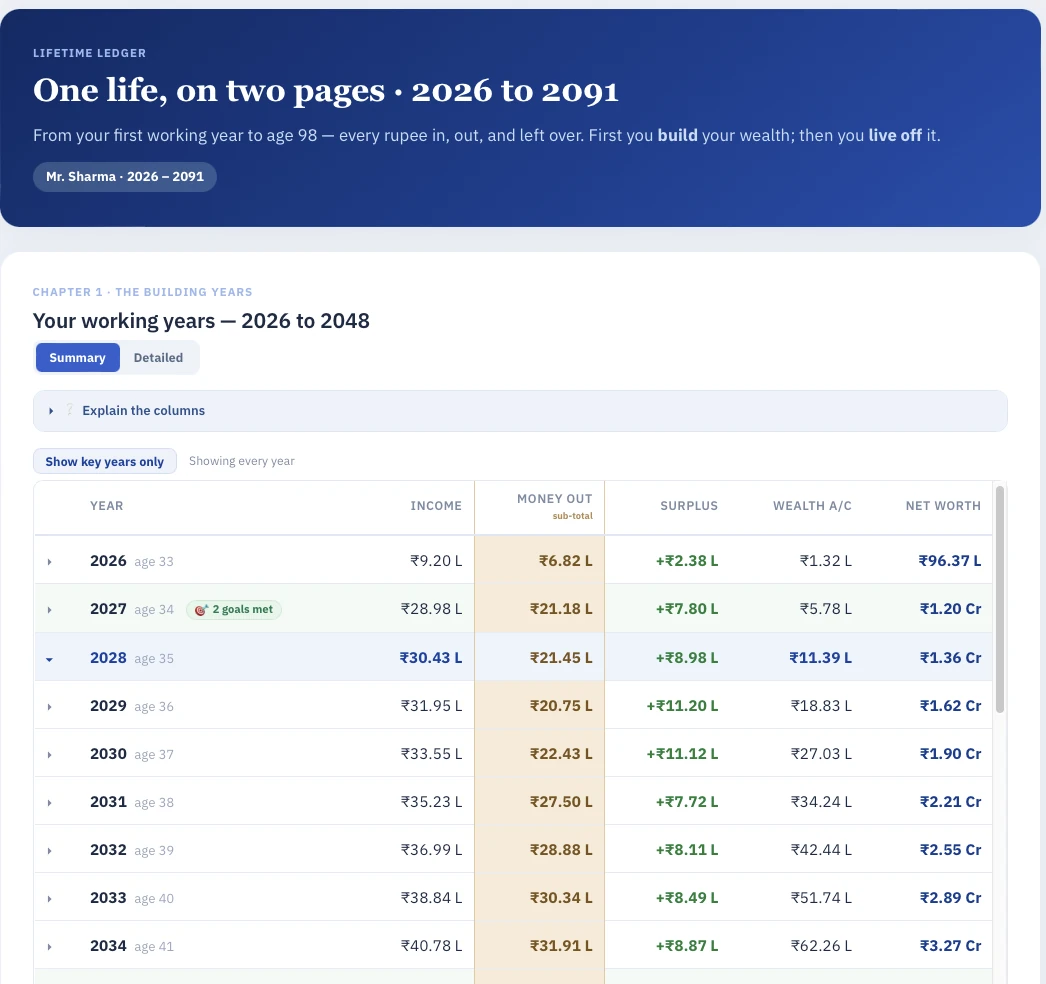The width and height of the screenshot is (1046, 984).
Task: Click the NET WORTH column header
Action: point(943,506)
